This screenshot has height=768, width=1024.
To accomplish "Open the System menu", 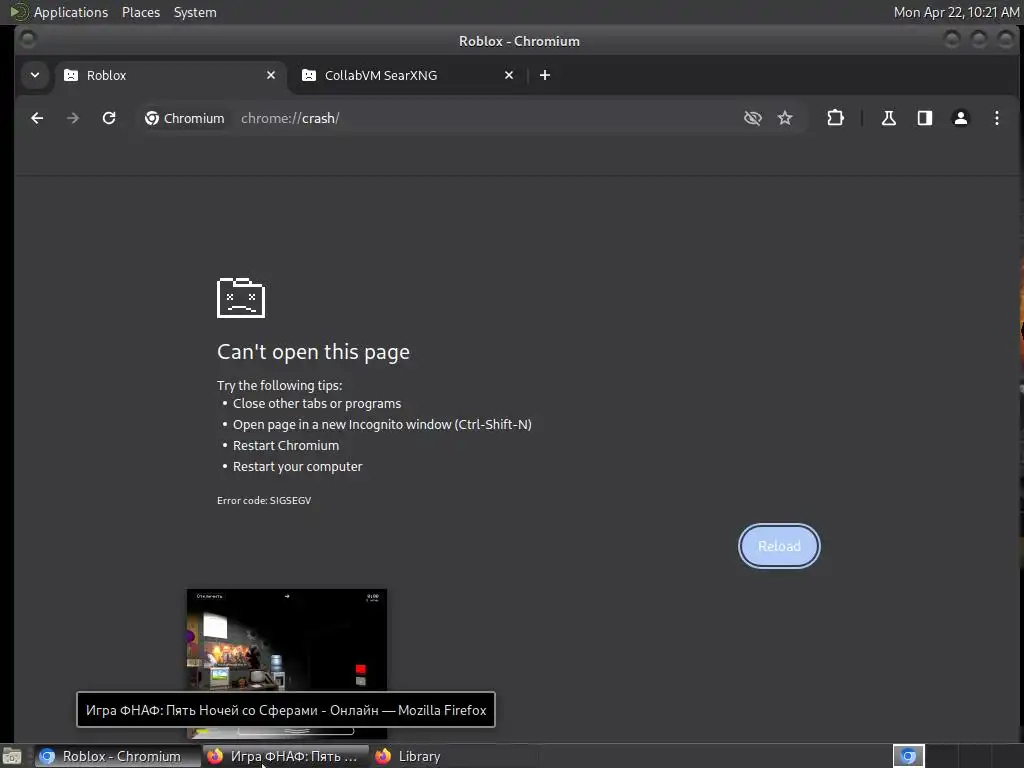I will [195, 12].
